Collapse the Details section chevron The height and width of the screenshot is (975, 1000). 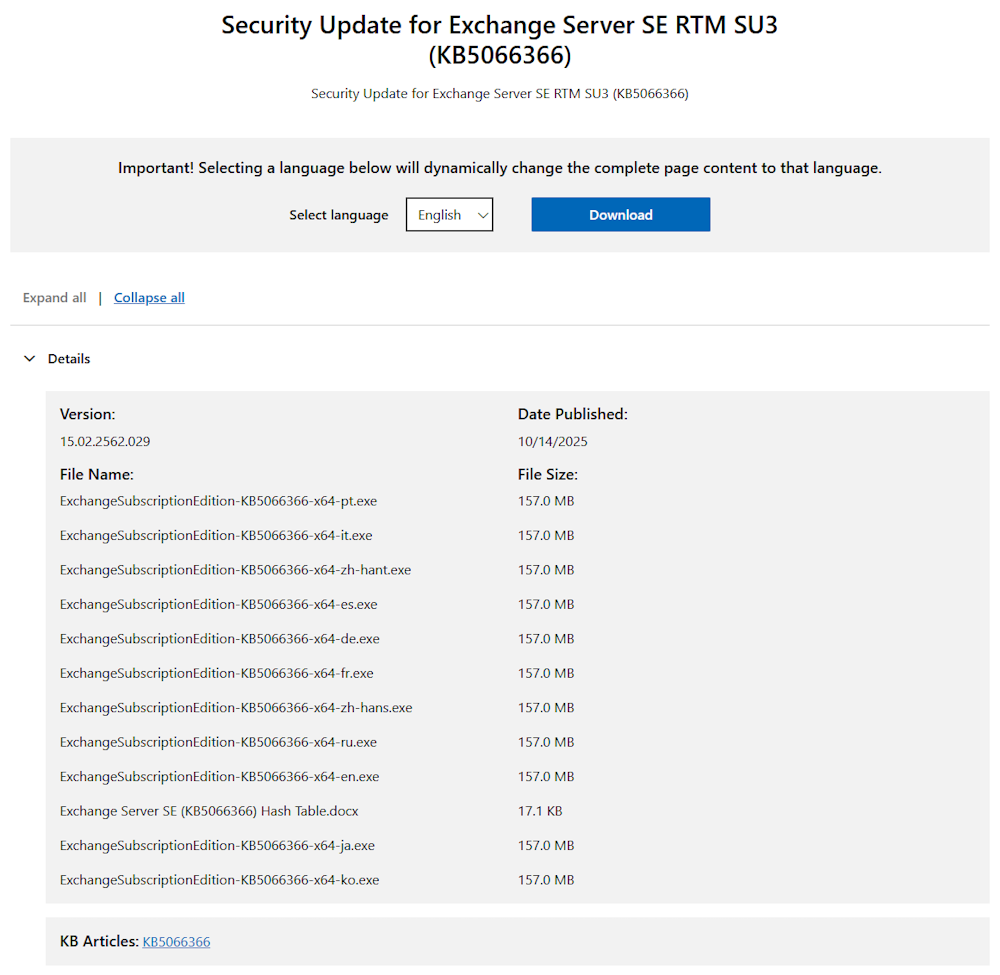(30, 359)
